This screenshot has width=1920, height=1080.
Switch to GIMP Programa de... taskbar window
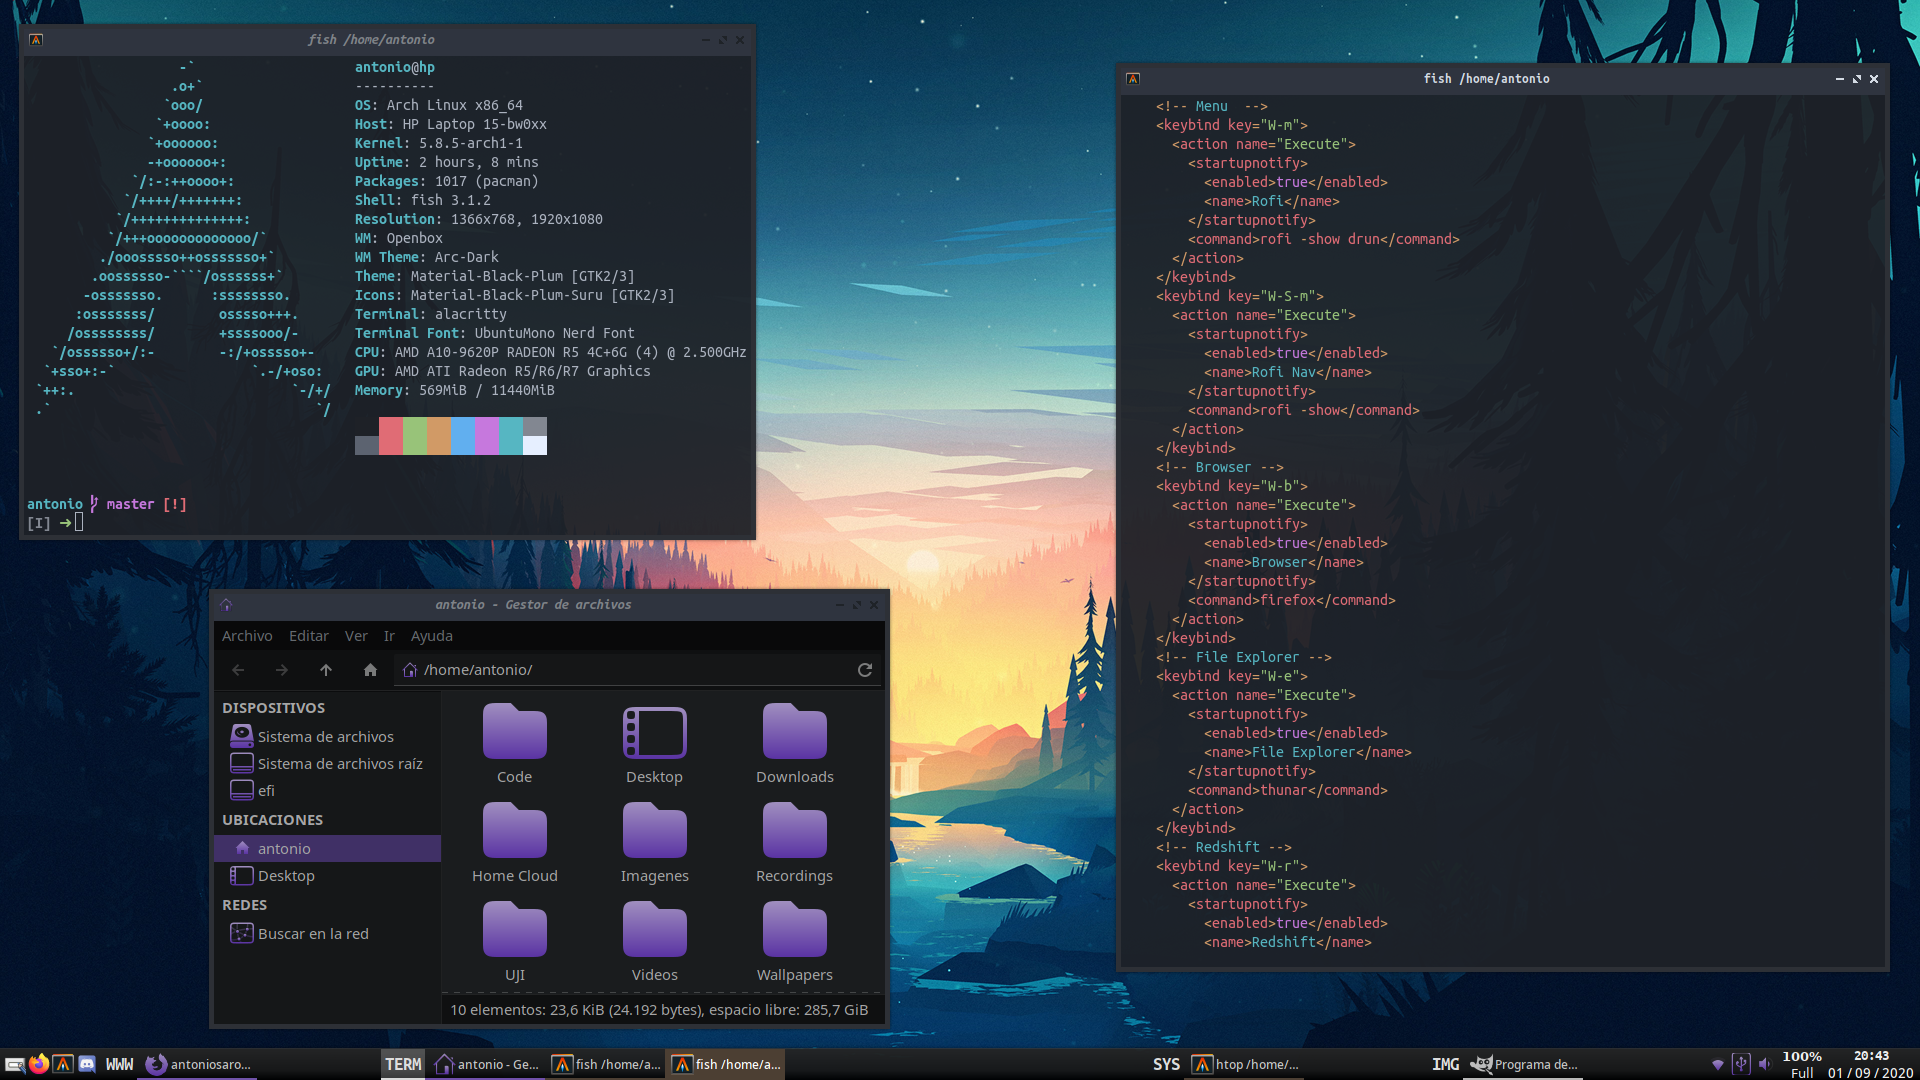coord(1524,1064)
